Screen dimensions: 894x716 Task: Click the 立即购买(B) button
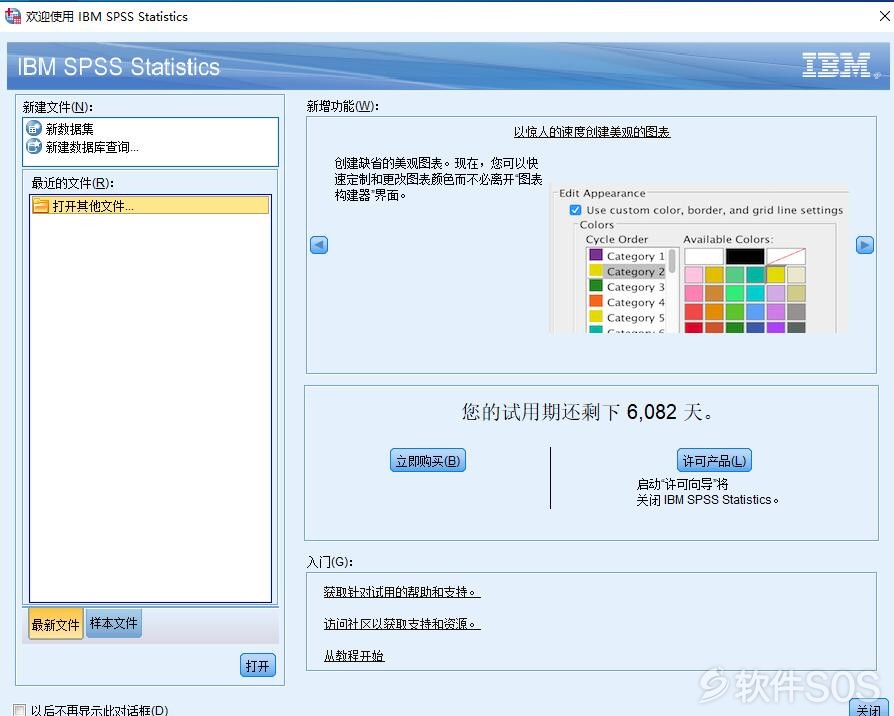[428, 461]
